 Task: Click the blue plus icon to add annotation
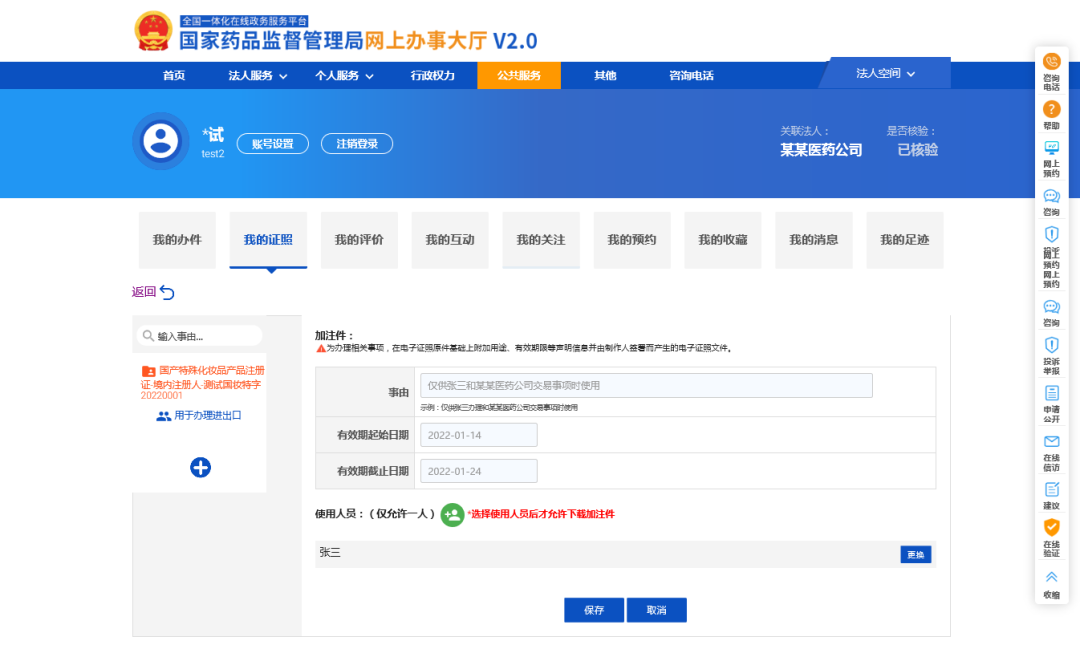pyautogui.click(x=200, y=467)
